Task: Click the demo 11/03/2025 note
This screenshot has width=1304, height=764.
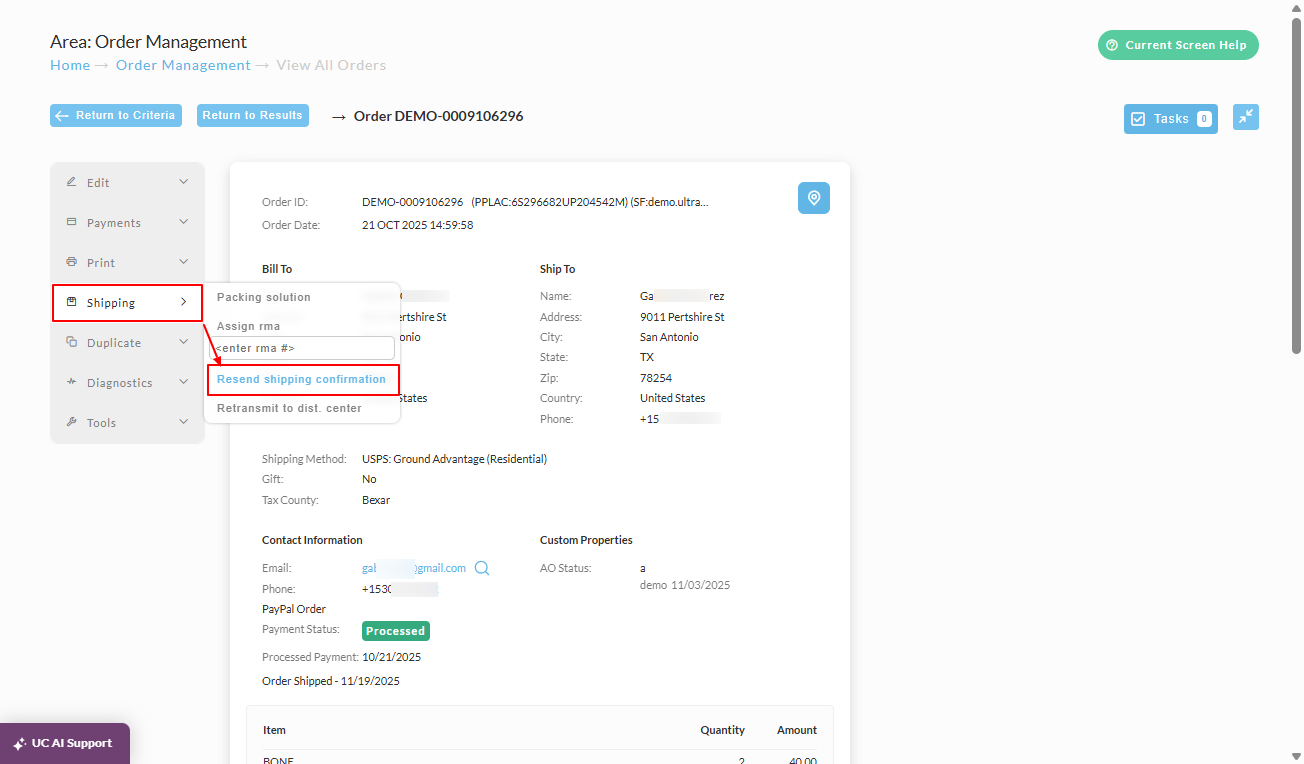Action: (685, 585)
